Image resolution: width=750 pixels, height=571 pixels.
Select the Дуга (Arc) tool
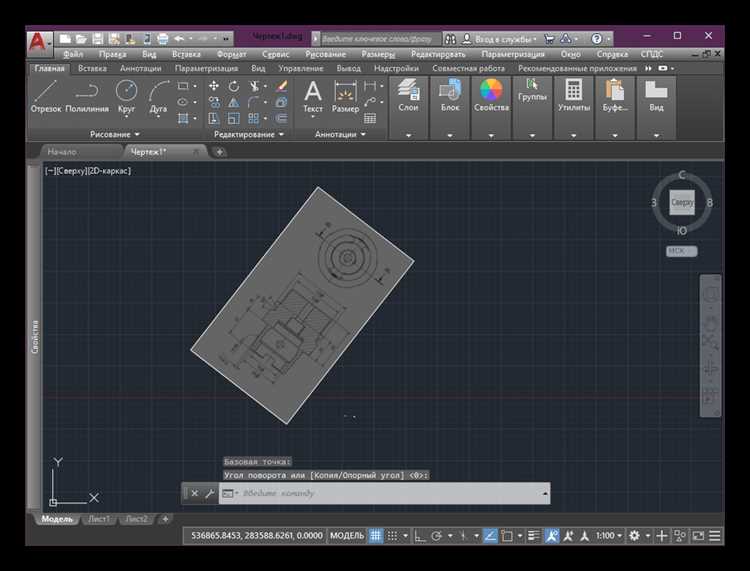158,97
